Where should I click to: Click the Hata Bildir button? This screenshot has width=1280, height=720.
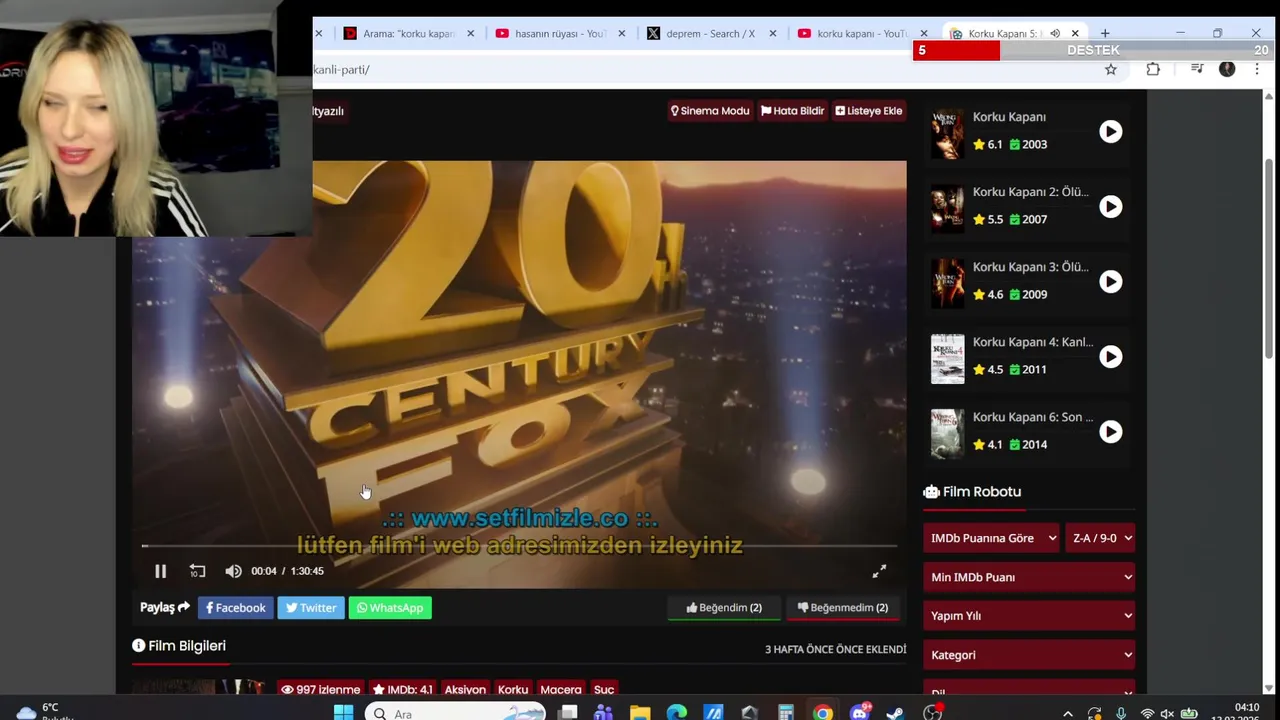792,111
